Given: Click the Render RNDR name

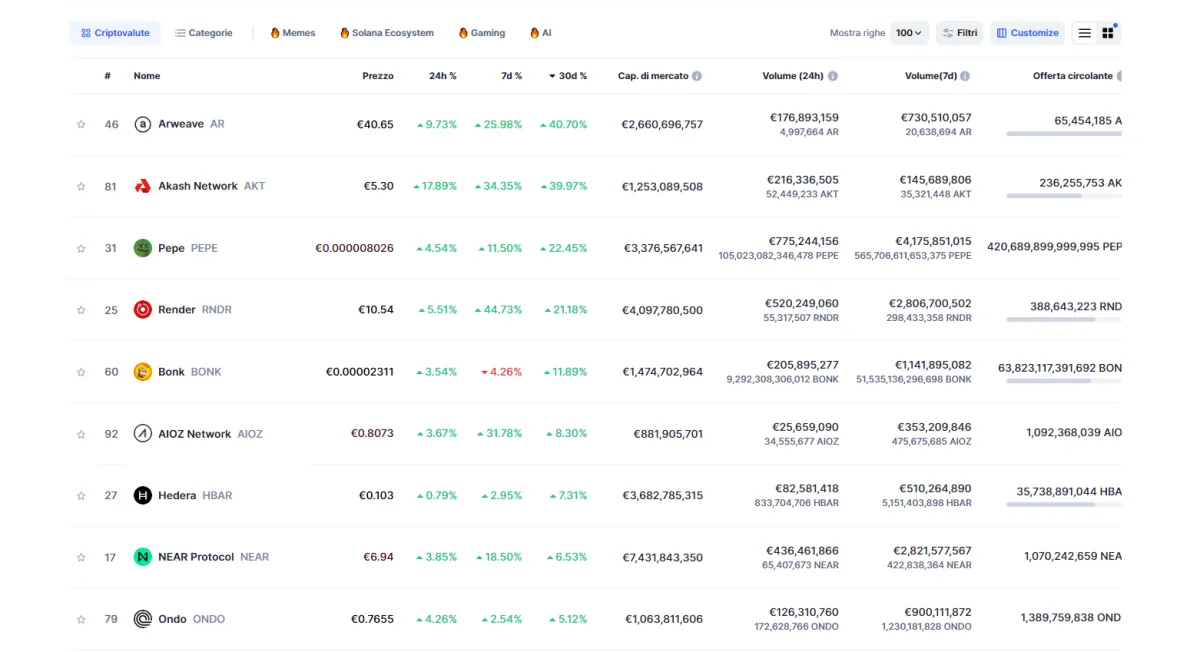Looking at the screenshot, I should pyautogui.click(x=195, y=310).
